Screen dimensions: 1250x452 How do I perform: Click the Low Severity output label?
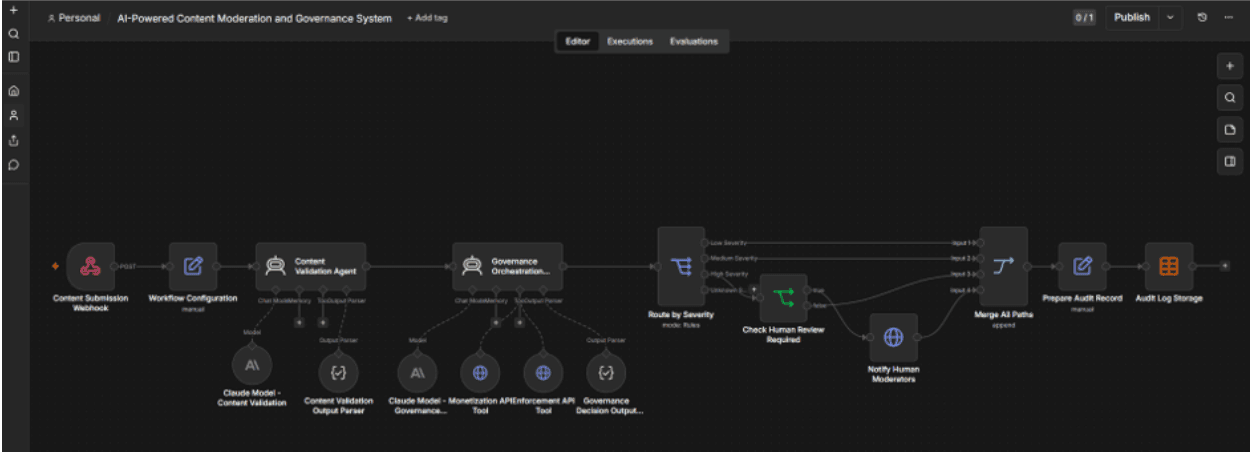[727, 243]
